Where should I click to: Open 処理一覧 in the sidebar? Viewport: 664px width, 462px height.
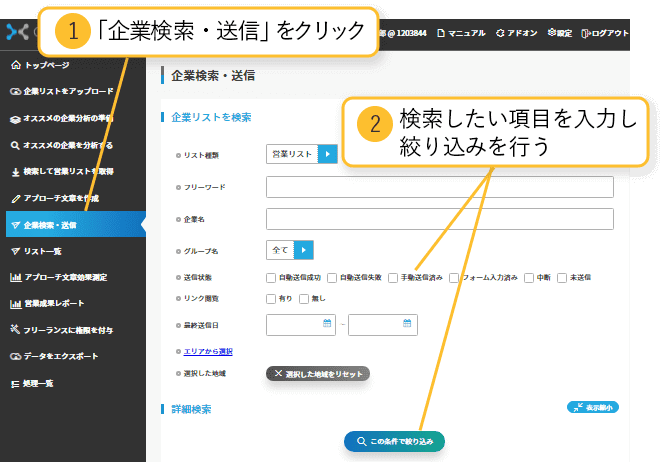[38, 384]
